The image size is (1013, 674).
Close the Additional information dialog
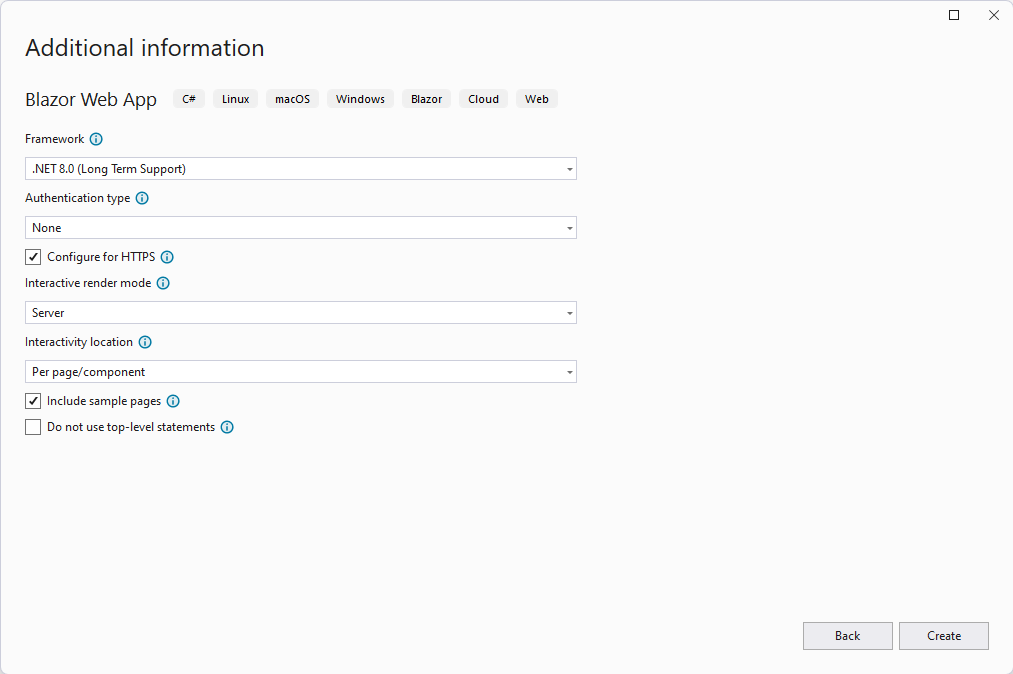coord(994,15)
